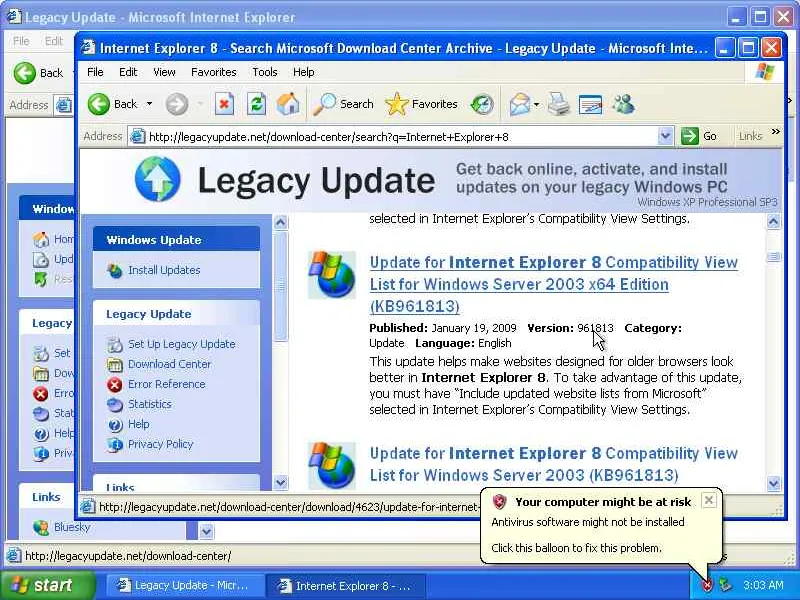Click sidebar scrollbar down arrow
Image resolution: width=800 pixels, height=600 pixels.
(281, 482)
